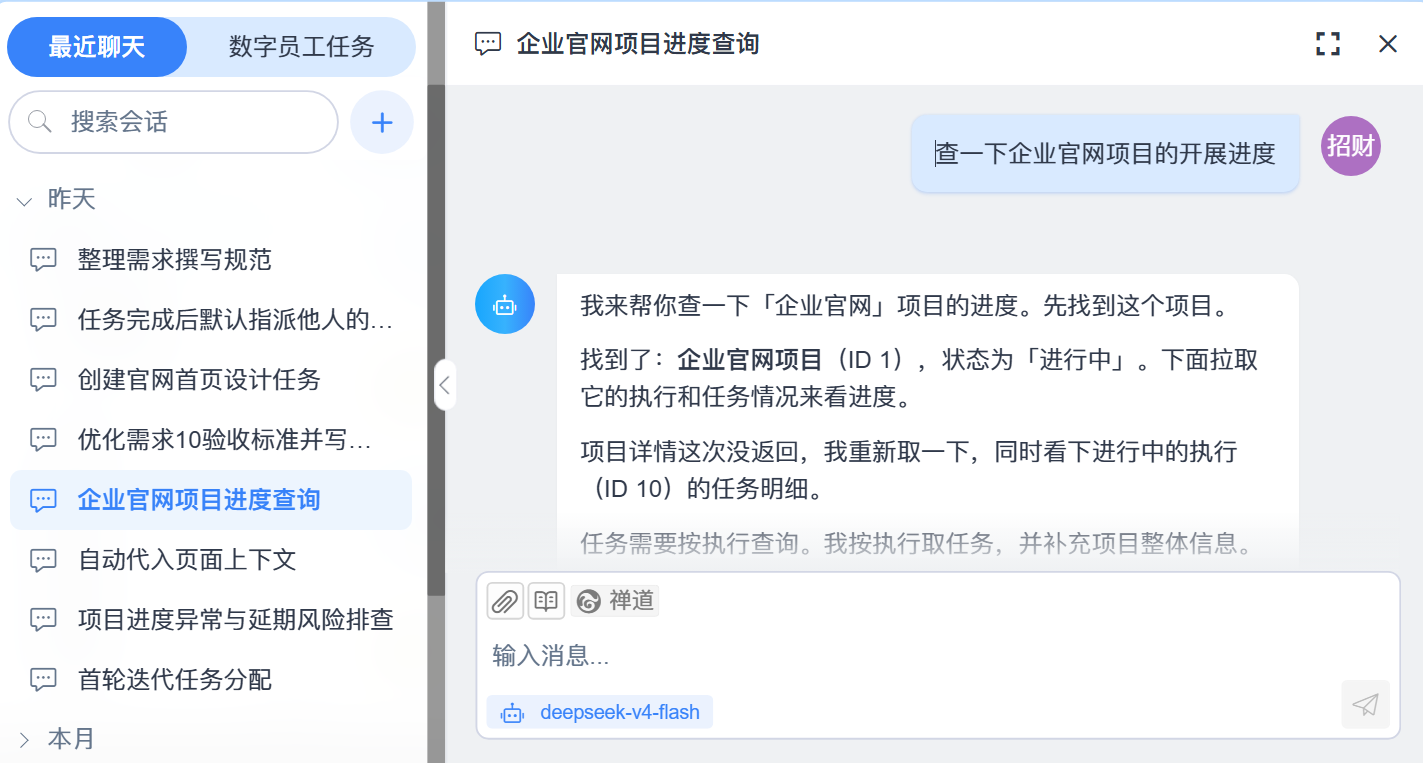This screenshot has height=763, width=1423.
Task: Click the chat icon beside 整理需求撰写规范
Action: [43, 260]
